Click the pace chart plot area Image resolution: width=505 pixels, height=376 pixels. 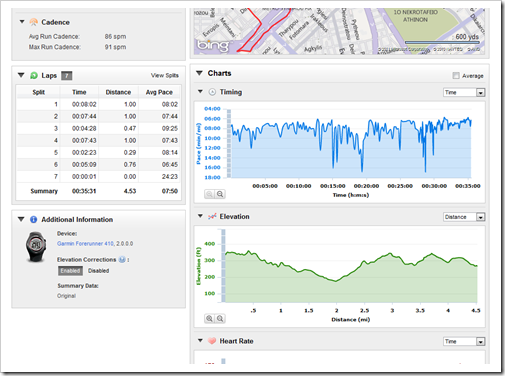[351, 143]
